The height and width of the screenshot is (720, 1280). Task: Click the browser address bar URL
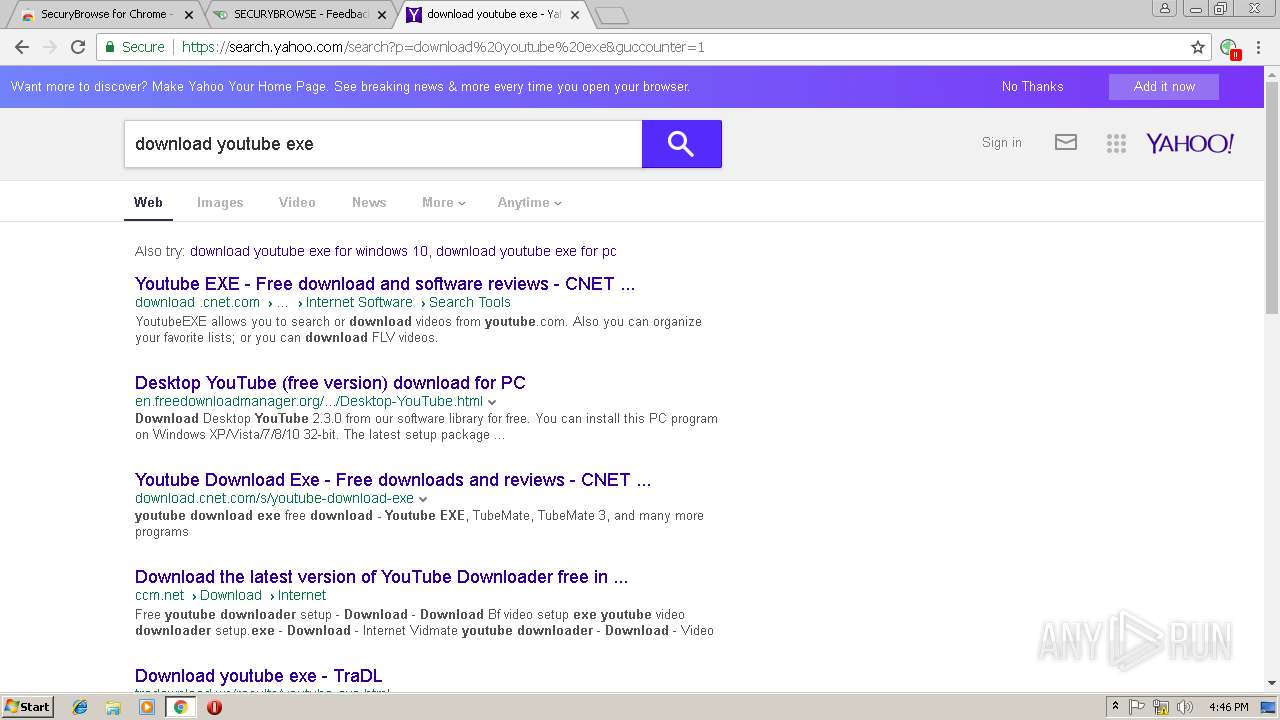[443, 47]
